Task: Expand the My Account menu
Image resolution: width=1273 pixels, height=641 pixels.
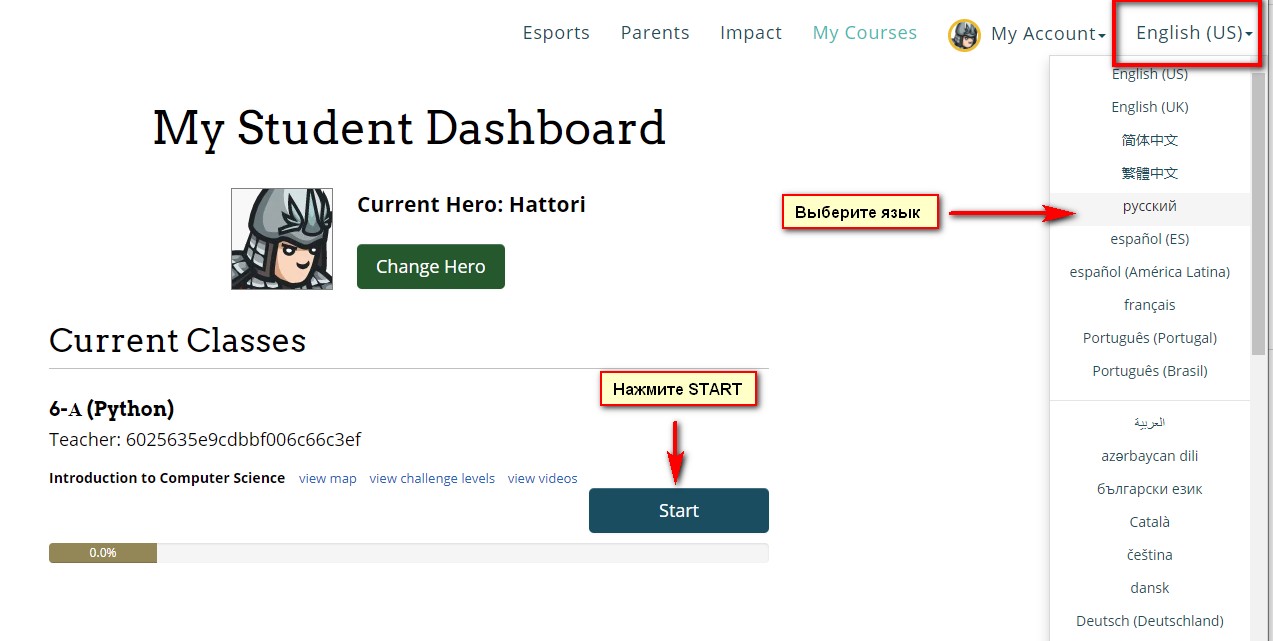Action: [1047, 34]
